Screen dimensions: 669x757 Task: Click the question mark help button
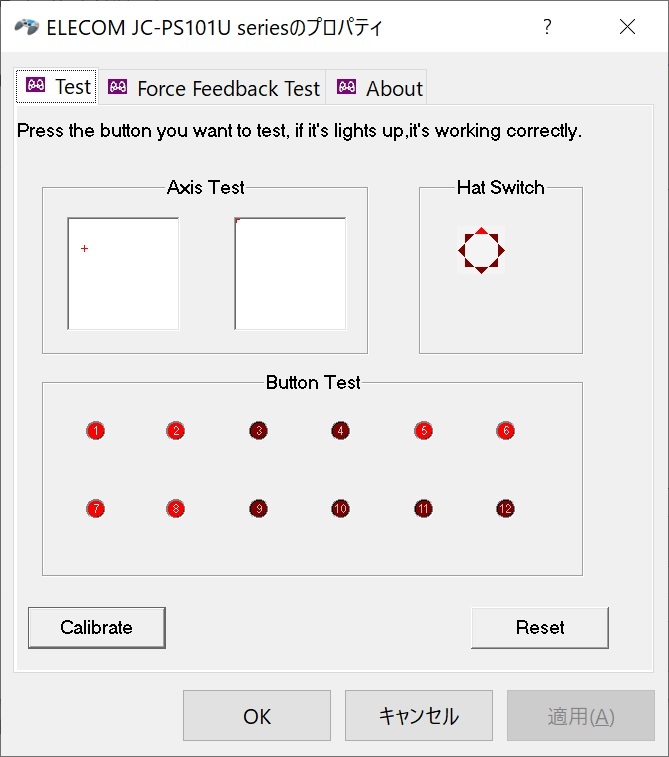pyautogui.click(x=547, y=27)
